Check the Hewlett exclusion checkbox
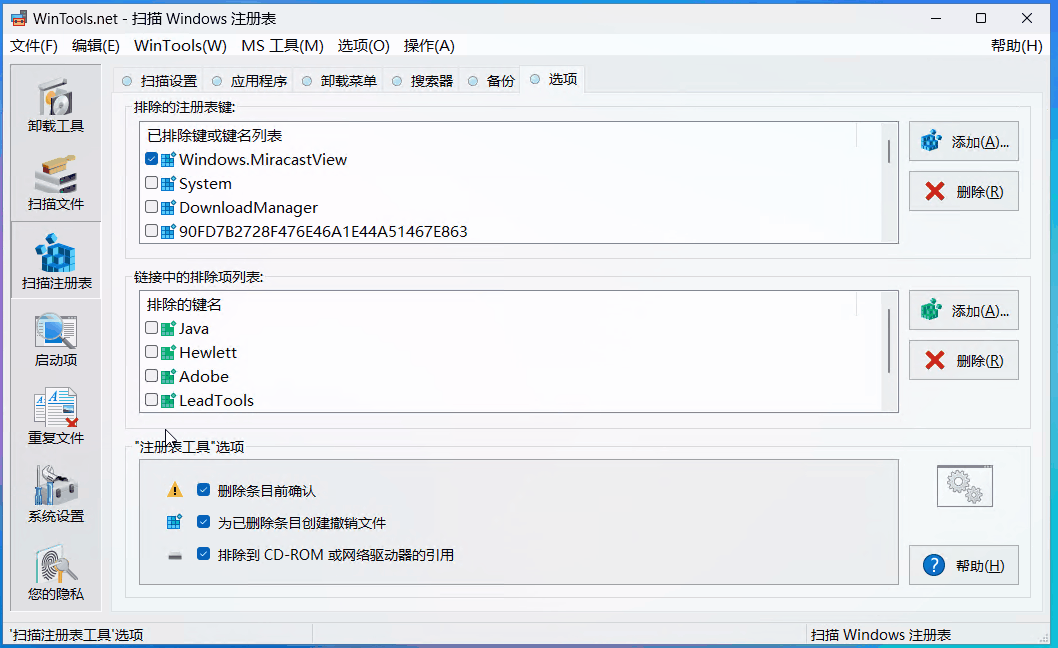1058x648 pixels. (x=151, y=352)
